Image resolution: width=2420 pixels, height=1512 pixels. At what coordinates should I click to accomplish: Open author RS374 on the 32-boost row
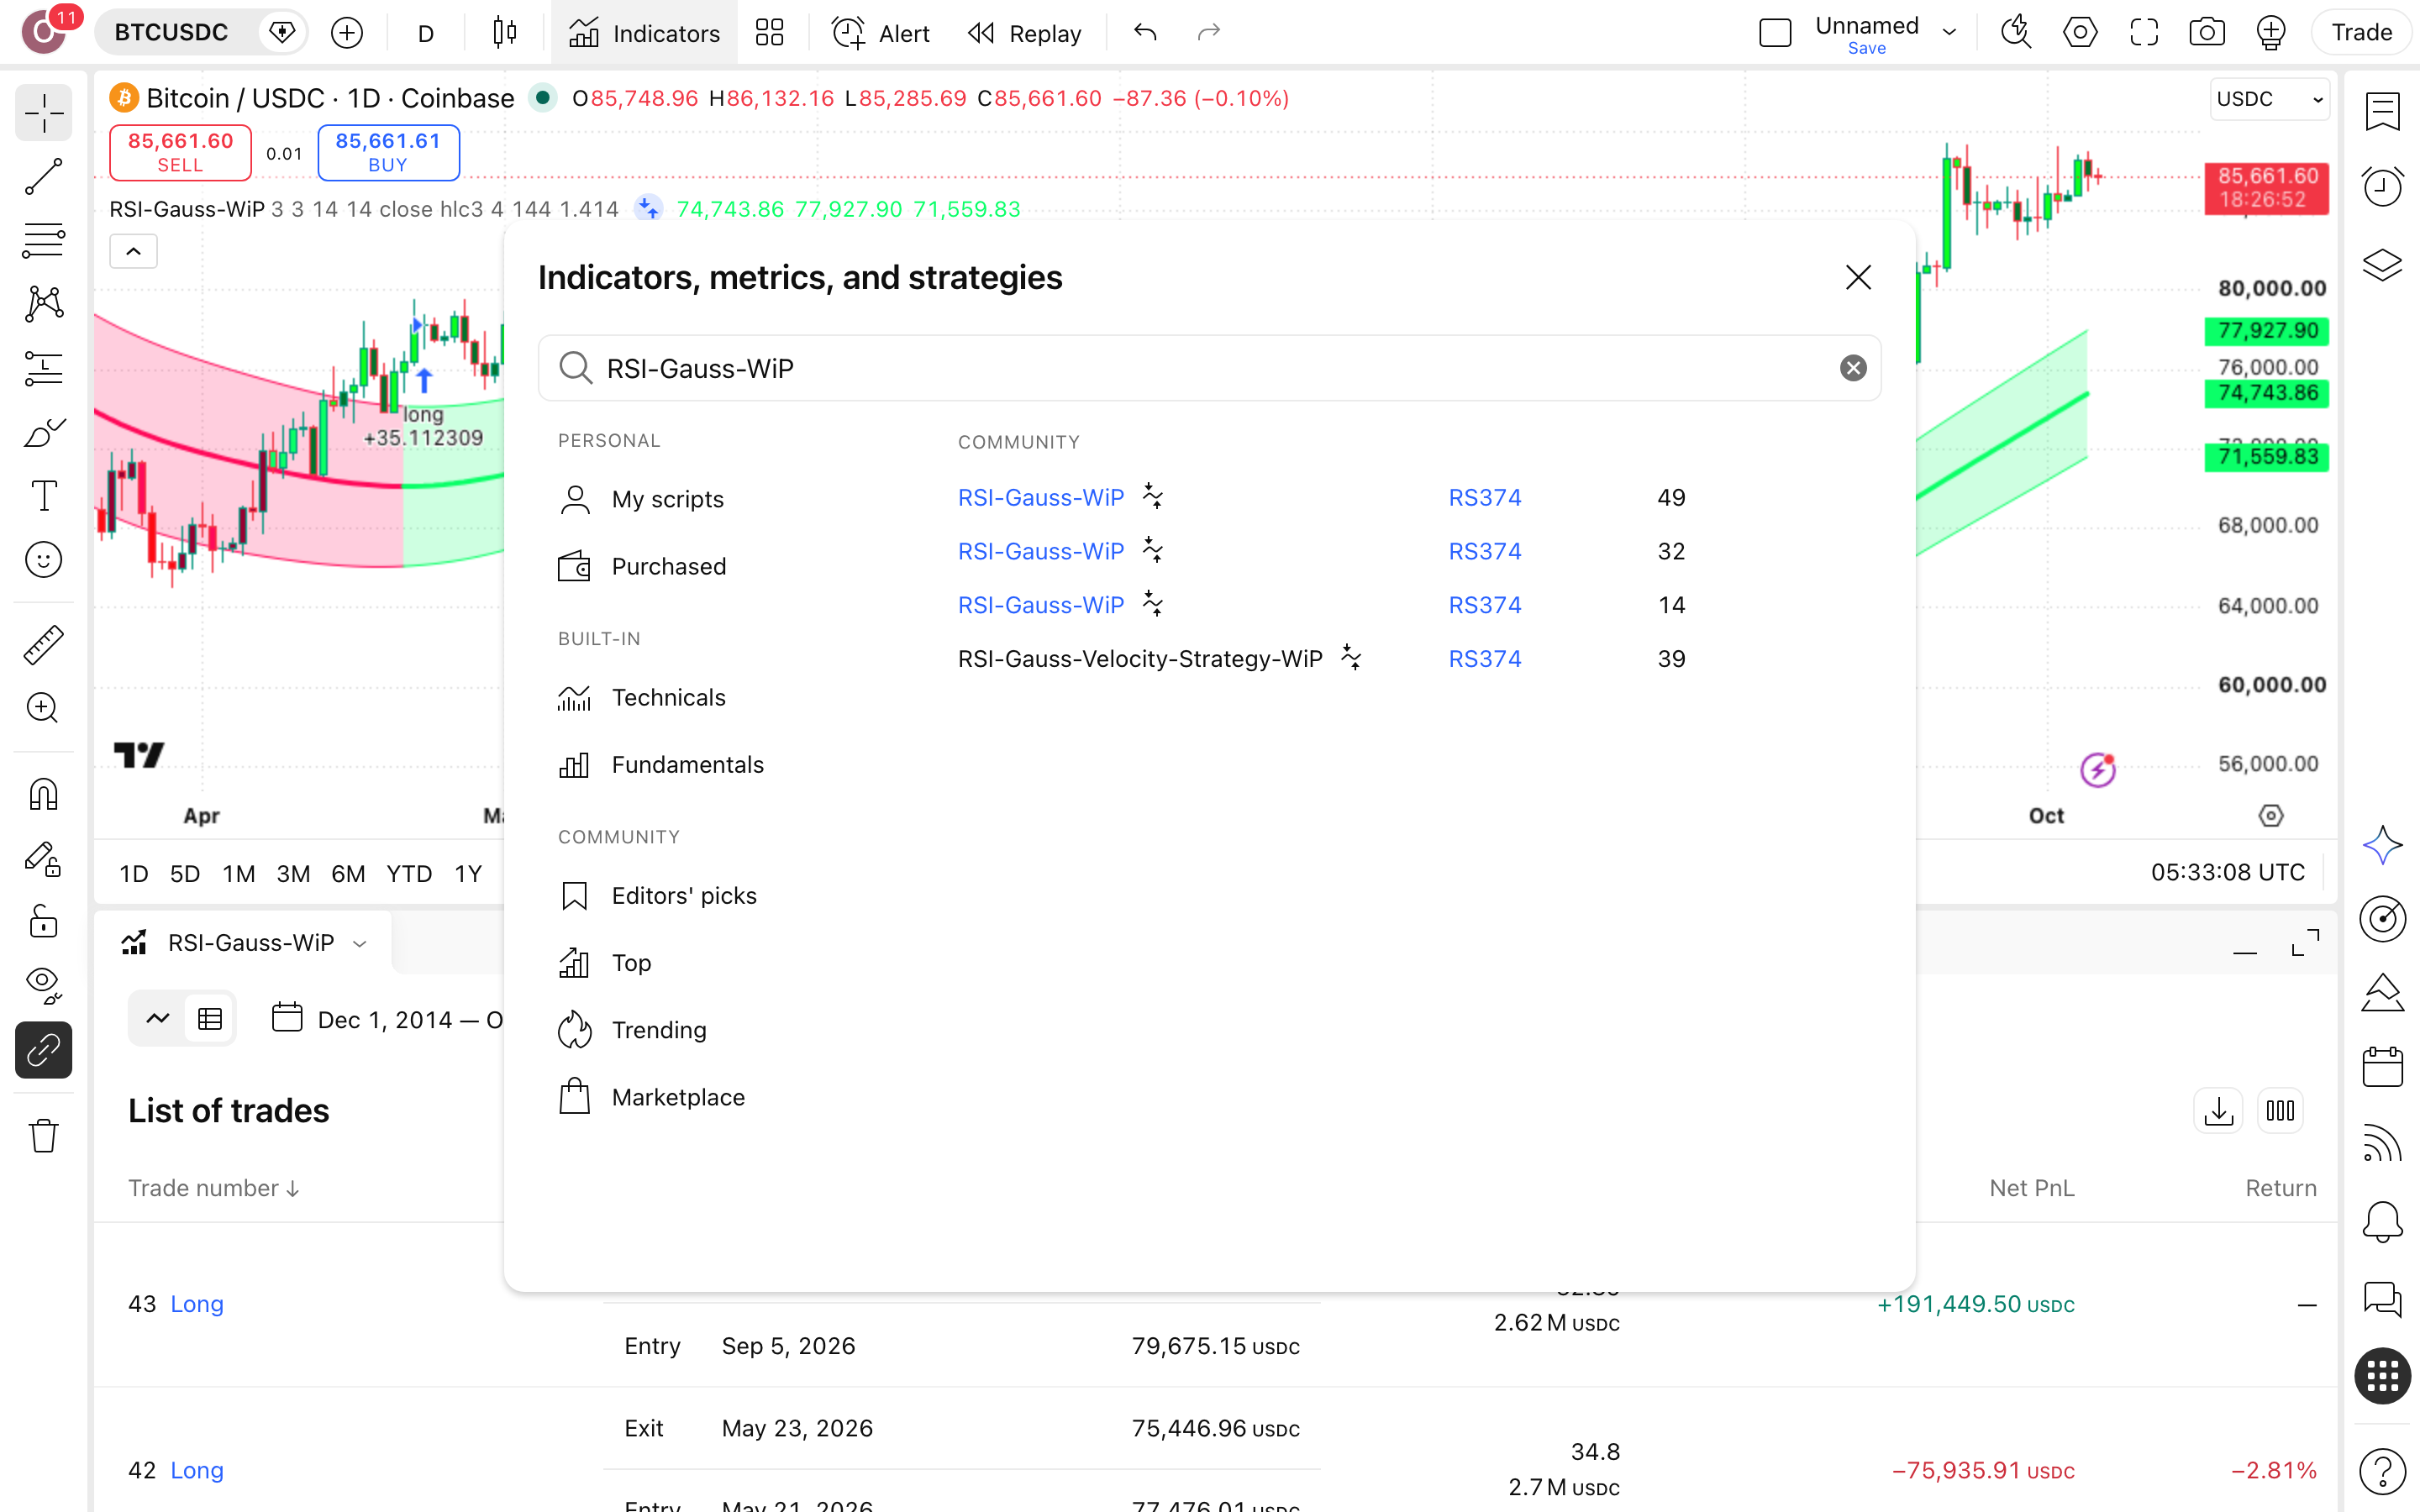click(1485, 551)
